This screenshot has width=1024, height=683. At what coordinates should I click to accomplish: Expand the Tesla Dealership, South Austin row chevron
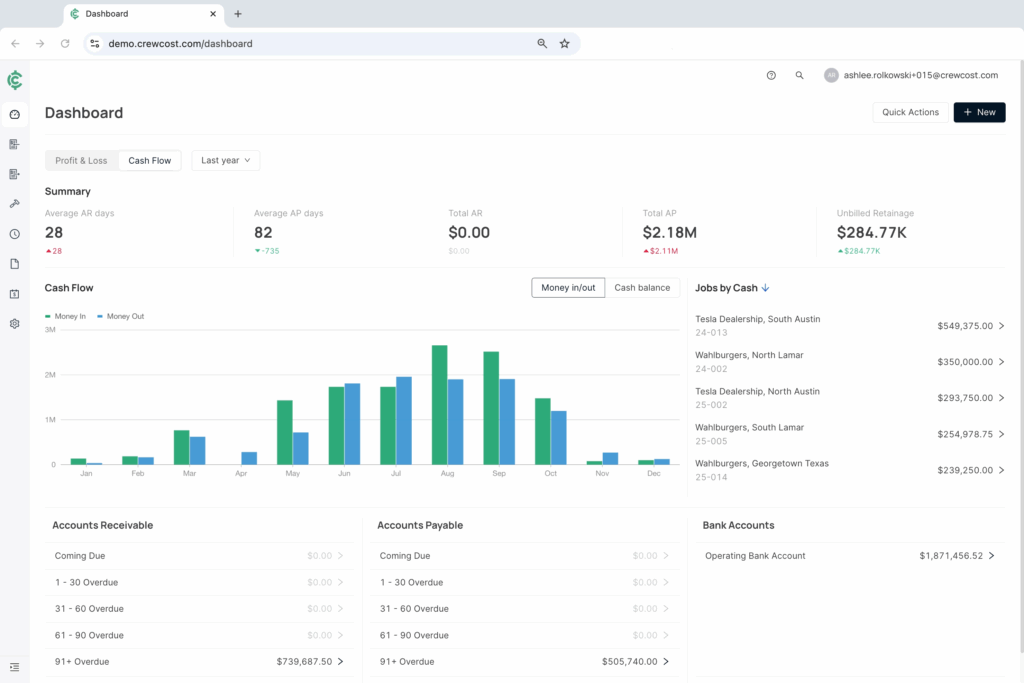point(1002,326)
